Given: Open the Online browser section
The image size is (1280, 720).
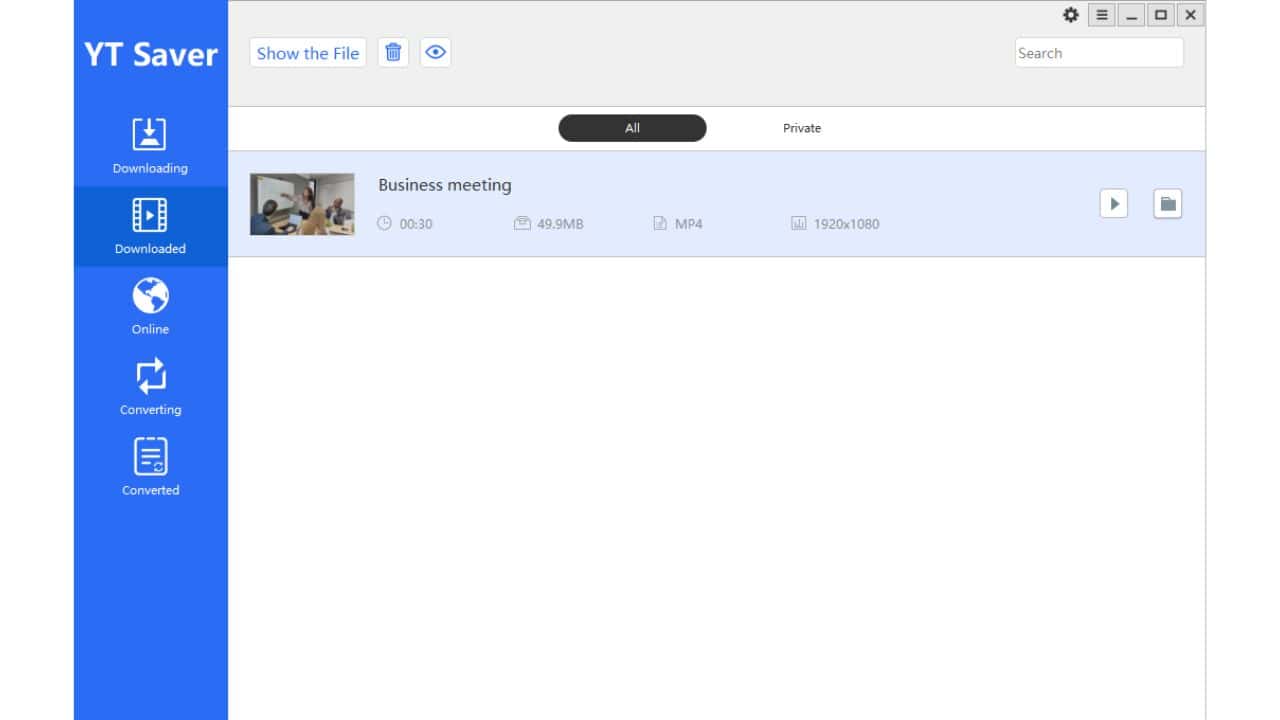Looking at the screenshot, I should [149, 306].
